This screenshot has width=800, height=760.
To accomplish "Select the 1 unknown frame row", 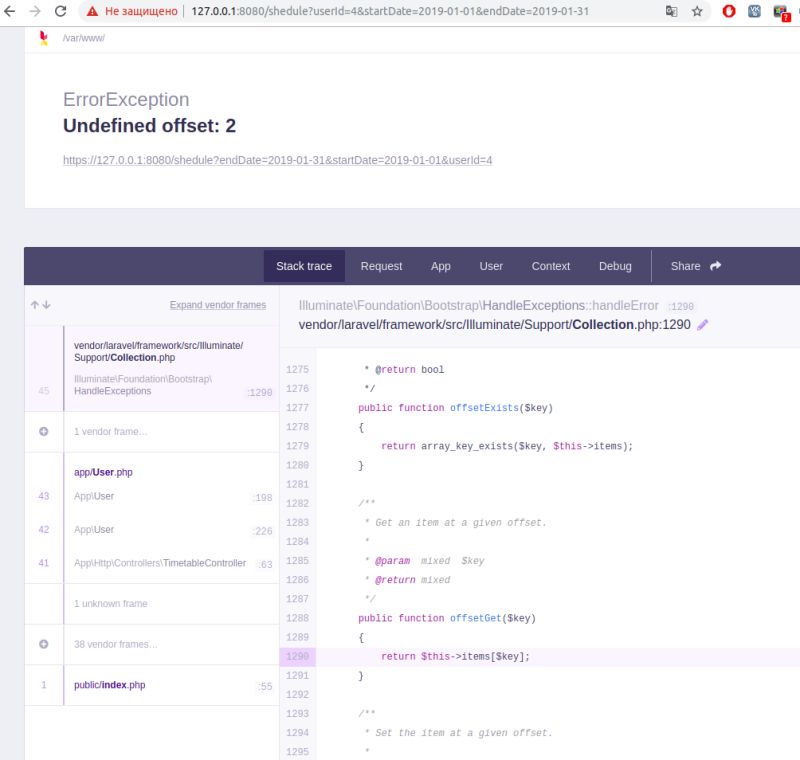I will pyautogui.click(x=152, y=604).
